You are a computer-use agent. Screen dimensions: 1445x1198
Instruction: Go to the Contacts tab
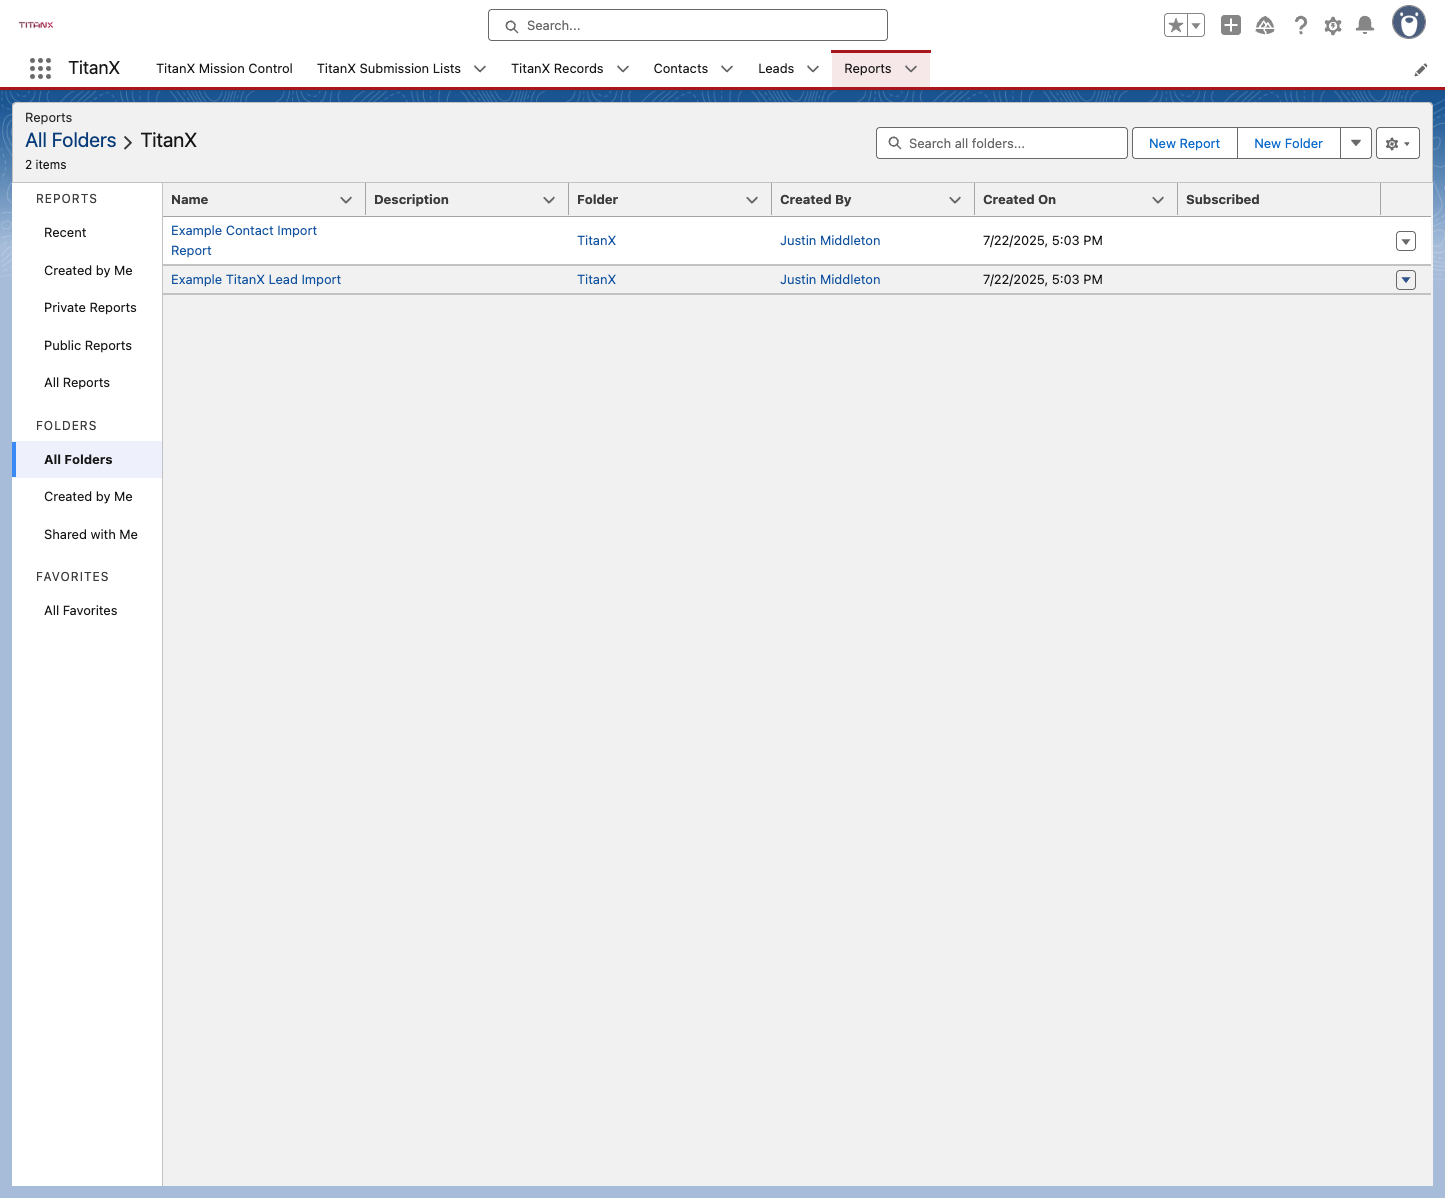[681, 69]
